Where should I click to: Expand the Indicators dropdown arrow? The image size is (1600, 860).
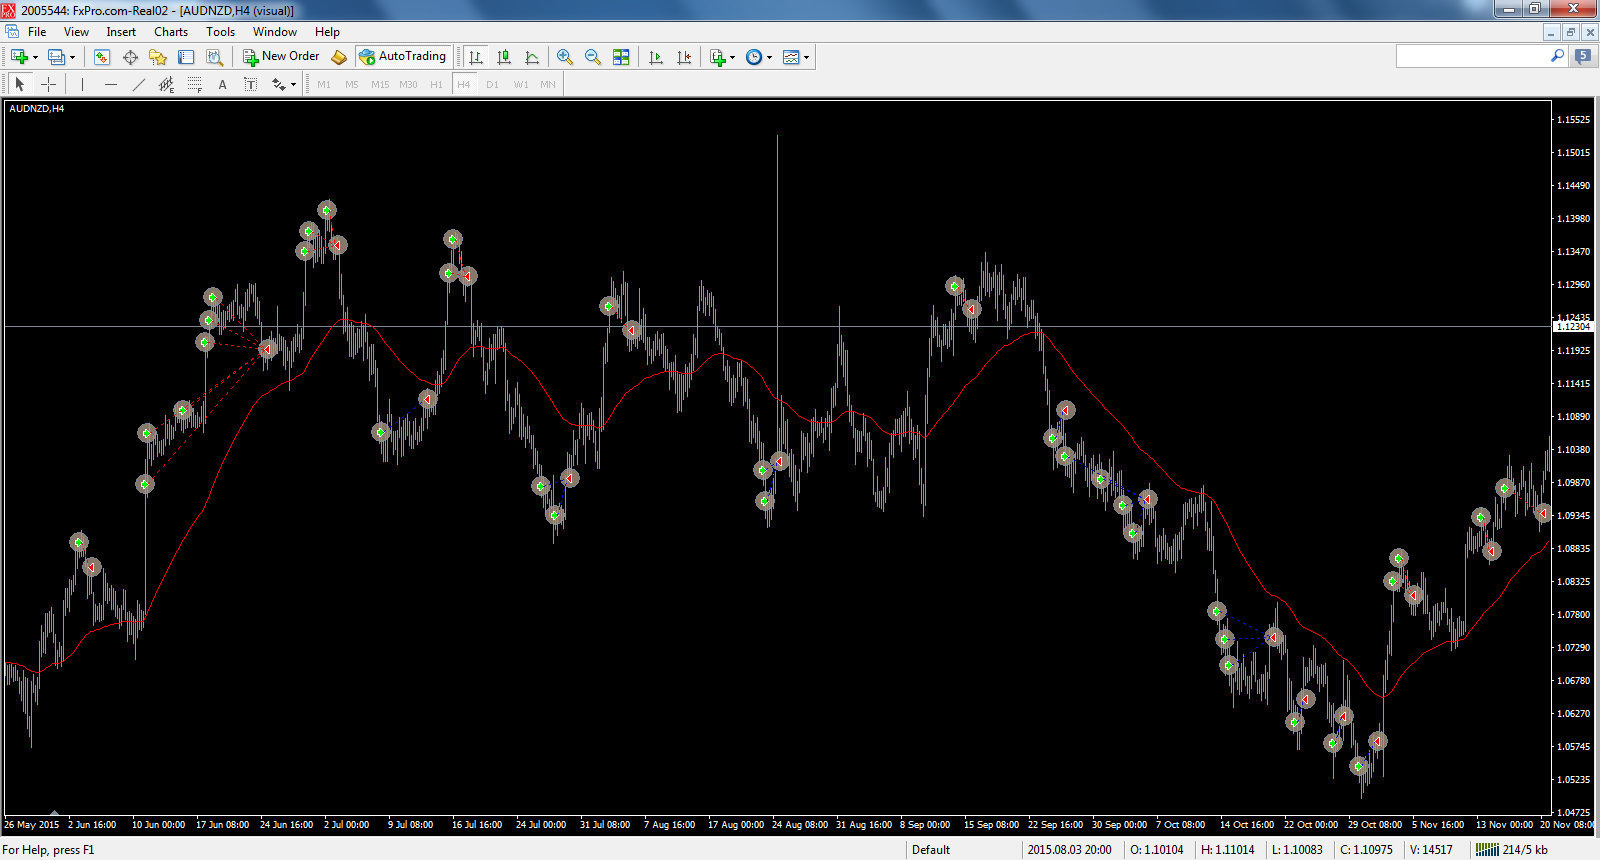point(733,57)
